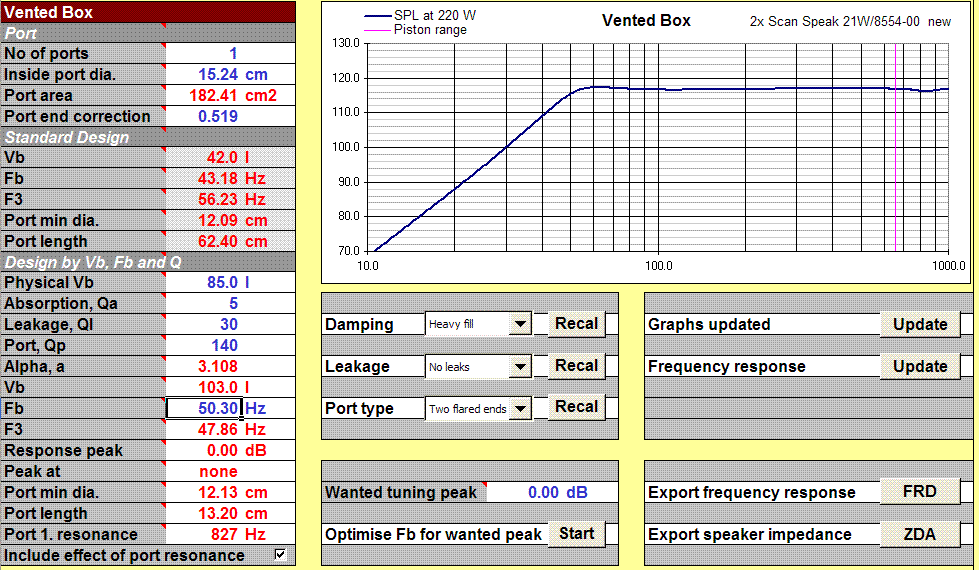Viewport: 979px width, 570px height.
Task: Select Physical Vb value 85.0 l
Action: pyautogui.click(x=230, y=282)
